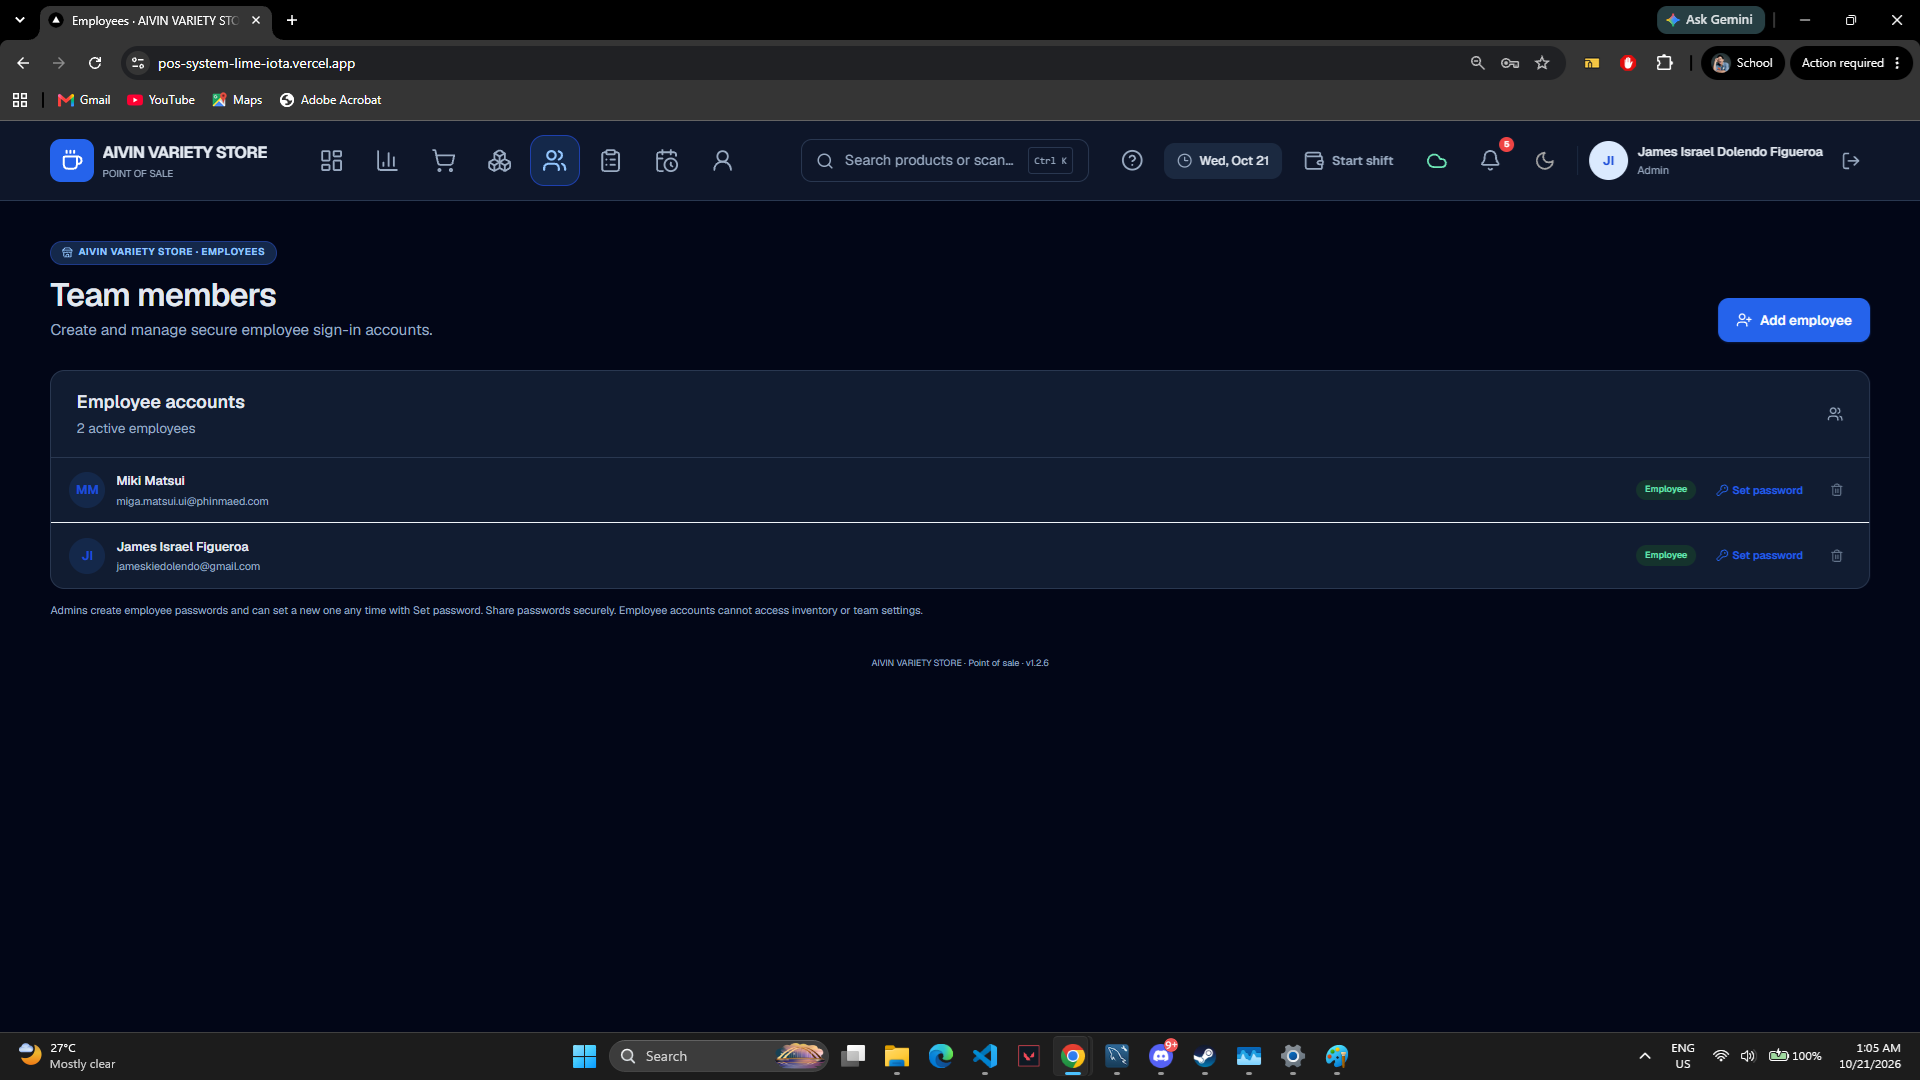The height and width of the screenshot is (1080, 1920).
Task: Click the miga.matsui.ui@phinmaed.com email text
Action: 192,502
